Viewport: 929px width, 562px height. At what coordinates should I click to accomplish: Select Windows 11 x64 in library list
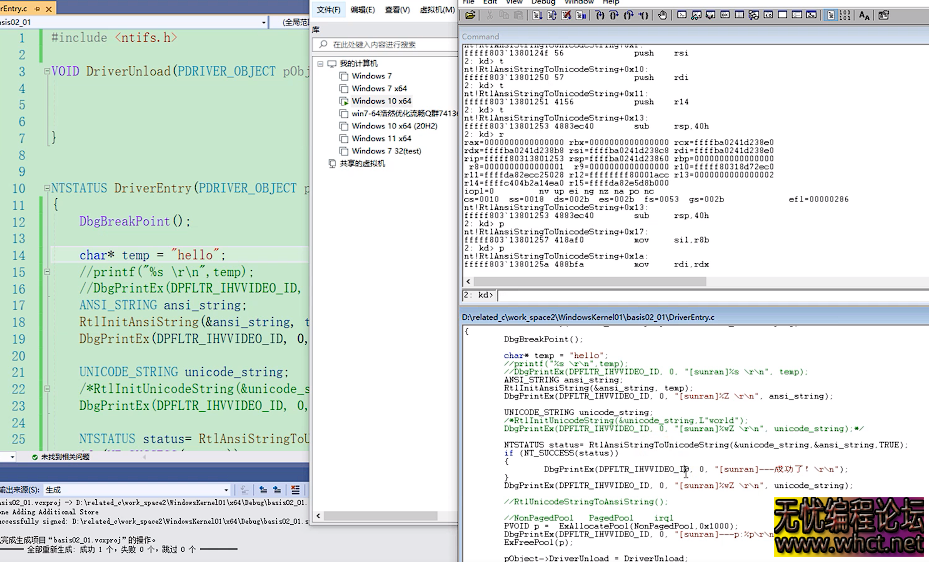381,139
